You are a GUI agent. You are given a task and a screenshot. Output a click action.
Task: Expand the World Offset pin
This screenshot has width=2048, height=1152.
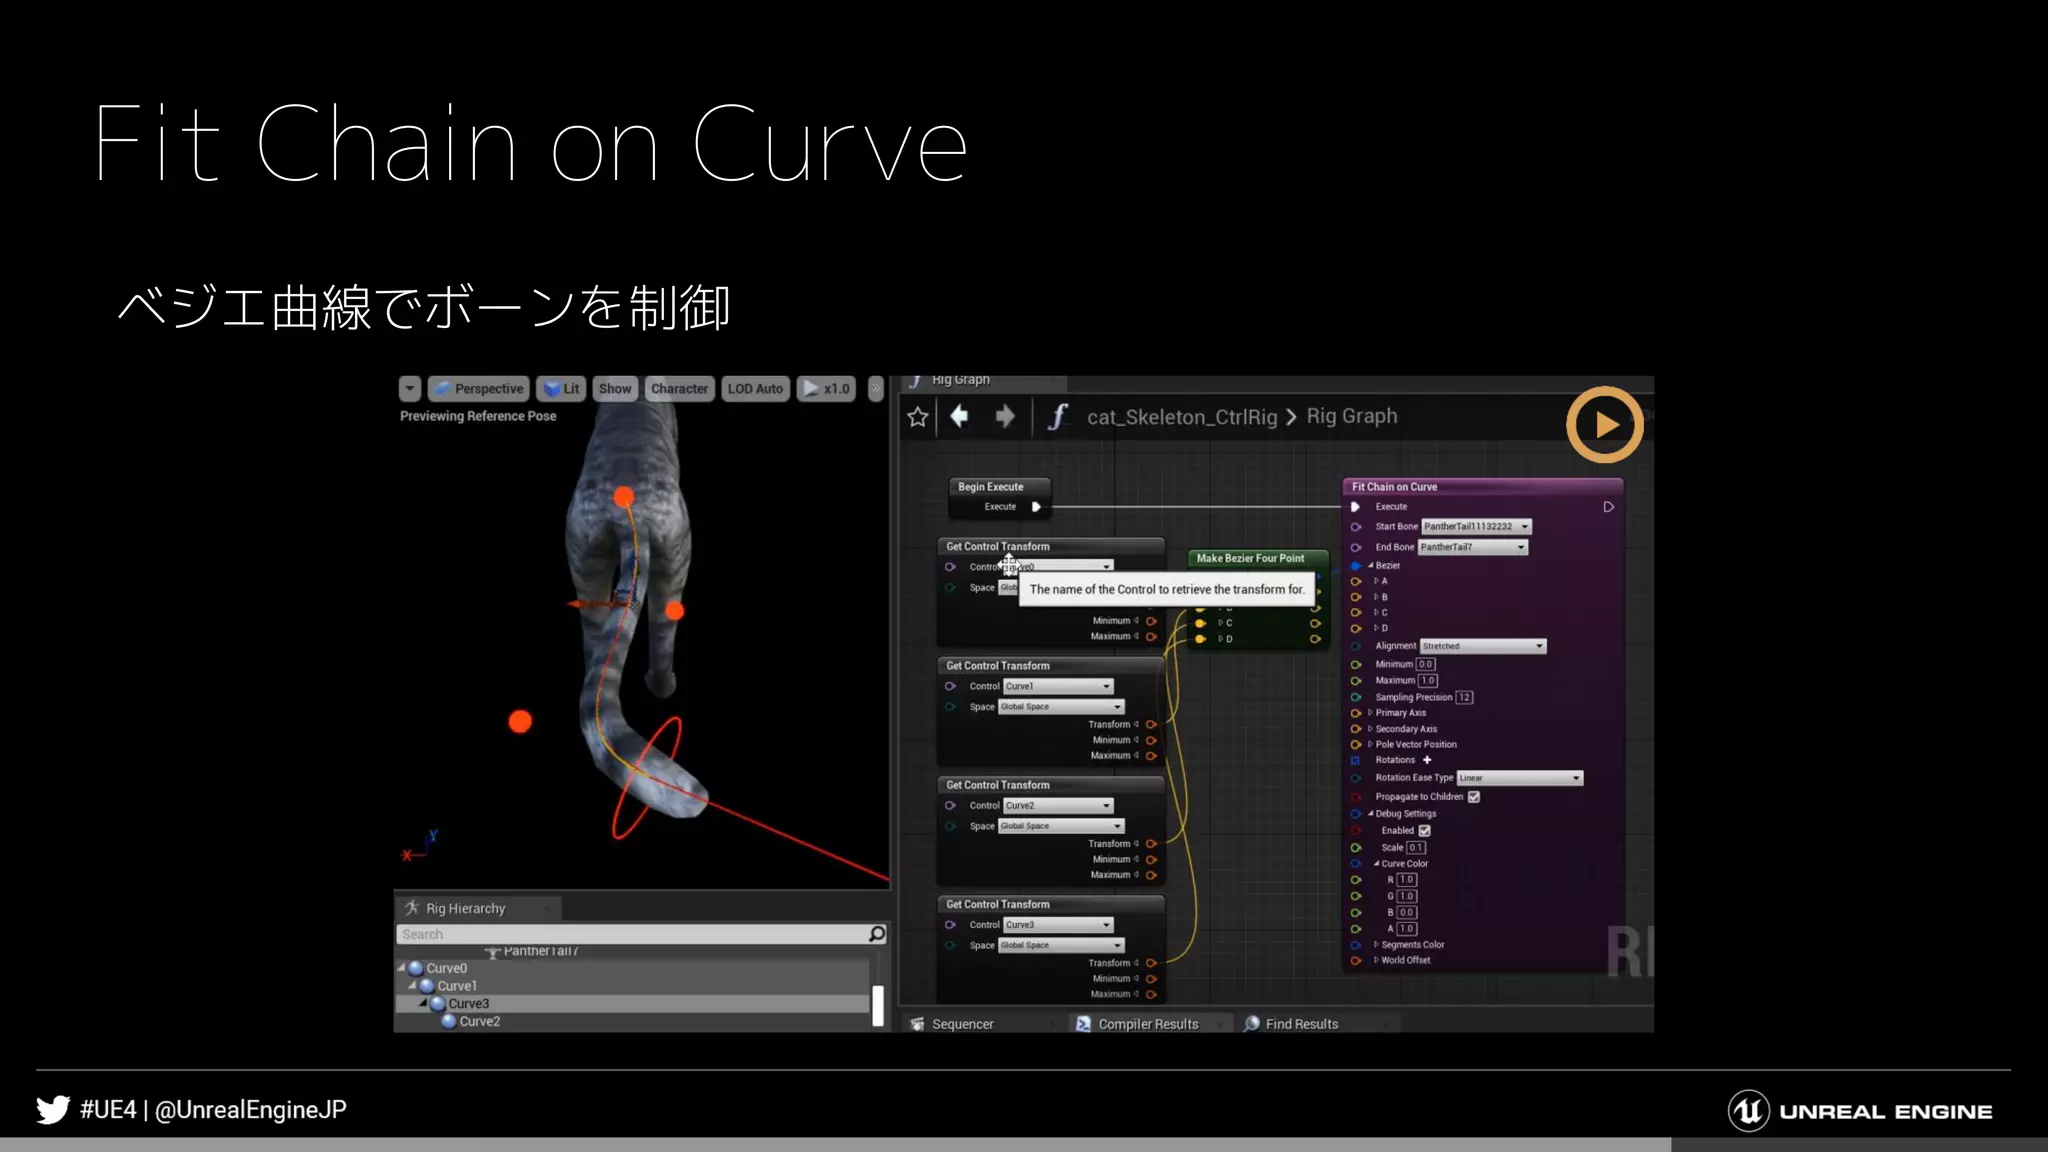coord(1376,960)
